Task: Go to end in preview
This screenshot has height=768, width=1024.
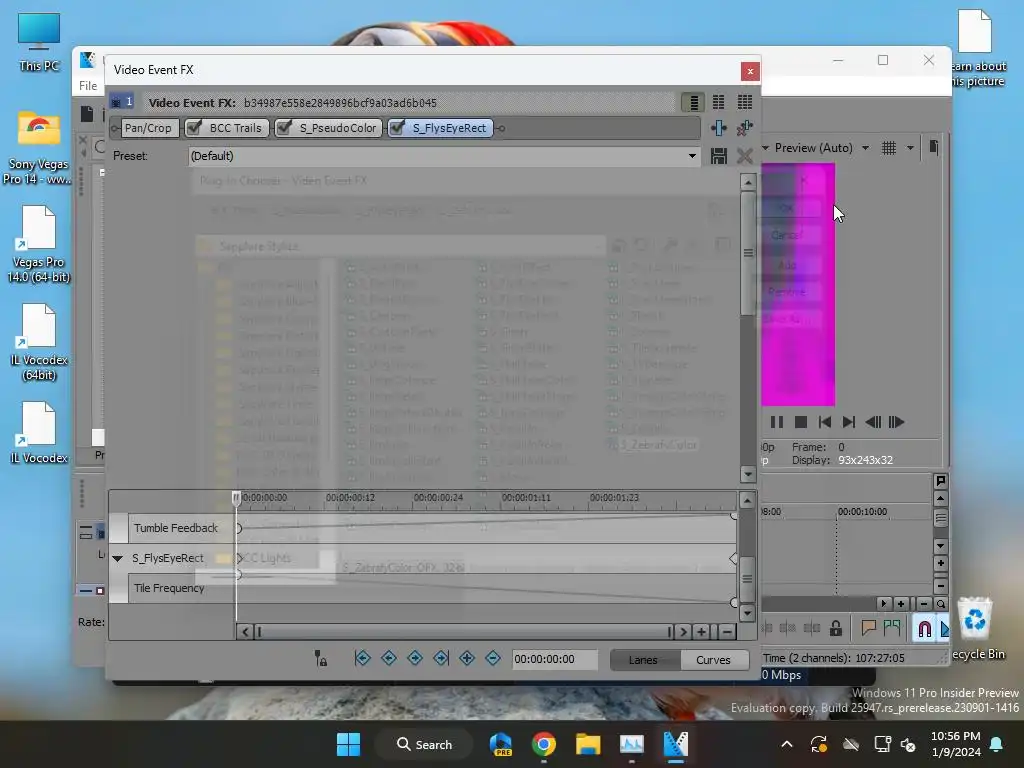Action: tap(848, 423)
